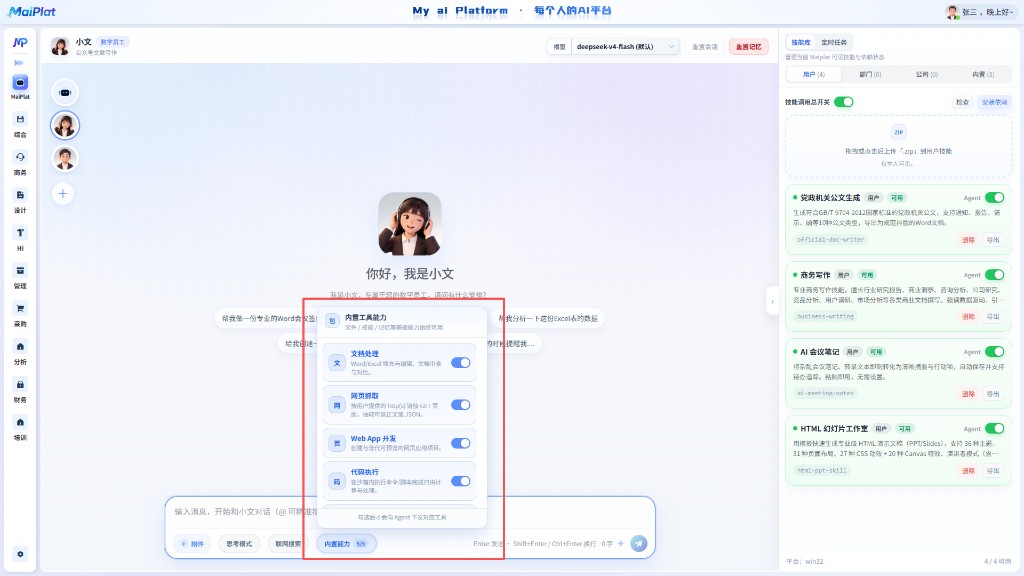The width and height of the screenshot is (1024, 576).
Task: Click the 内置工具能力 header icon in popup
Action: pos(332,321)
